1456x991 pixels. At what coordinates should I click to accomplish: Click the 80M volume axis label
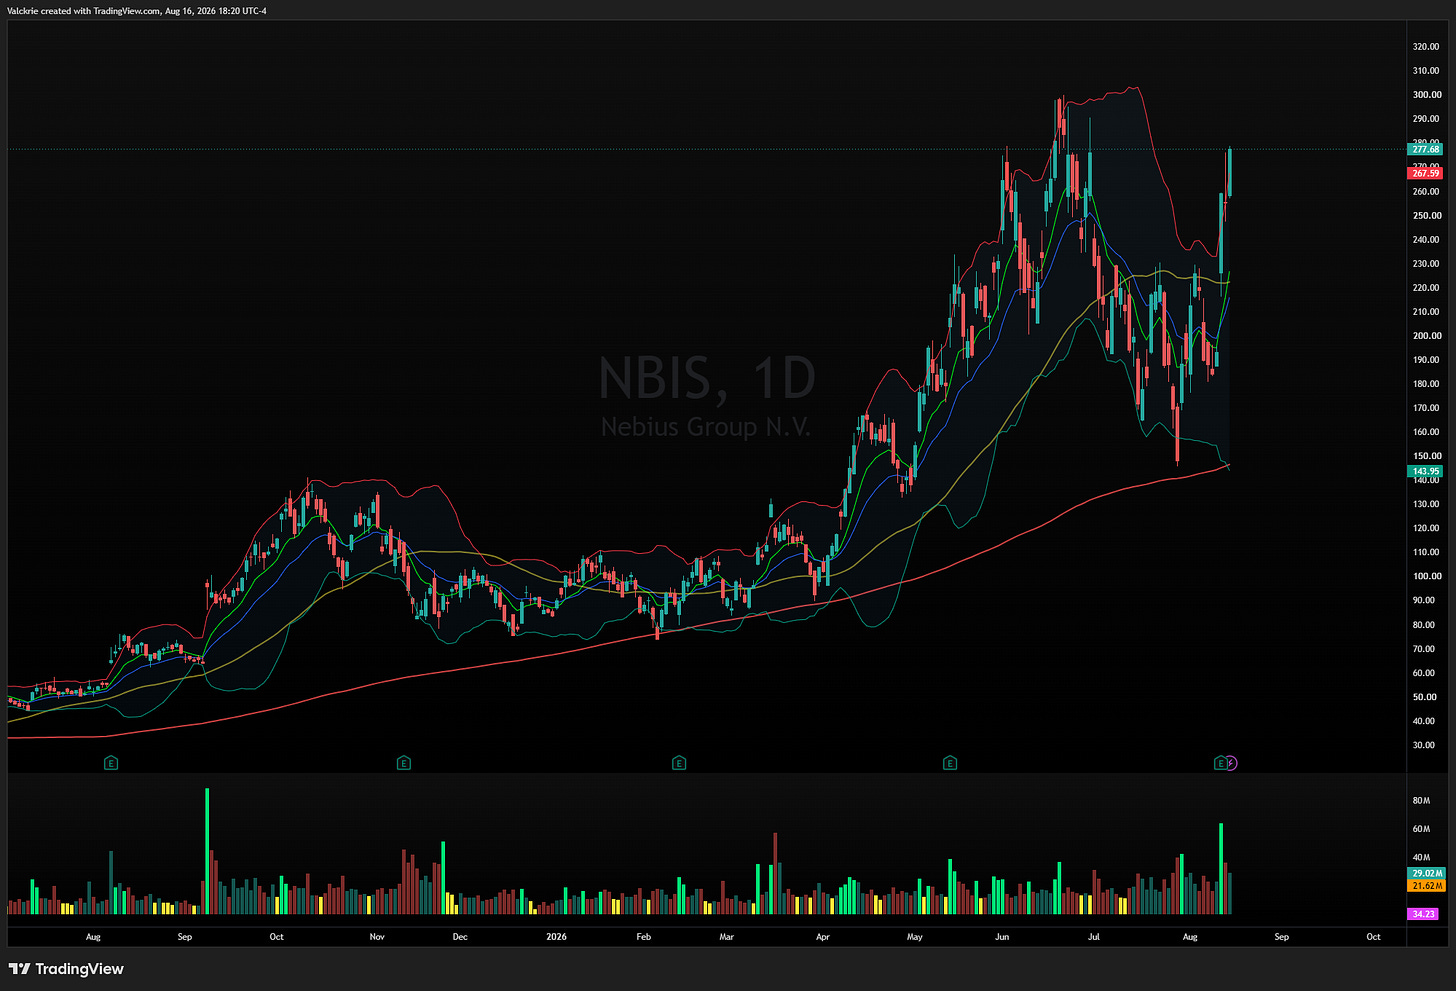[x=1421, y=801]
